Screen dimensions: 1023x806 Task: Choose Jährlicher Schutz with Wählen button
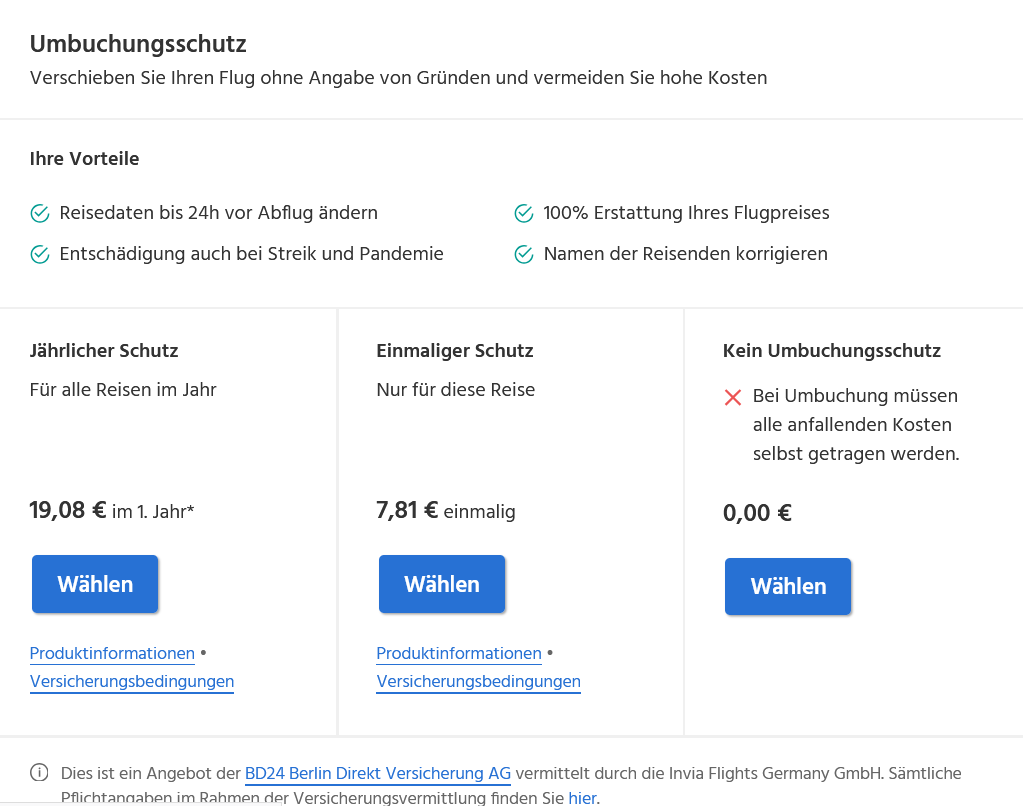pyautogui.click(x=95, y=584)
